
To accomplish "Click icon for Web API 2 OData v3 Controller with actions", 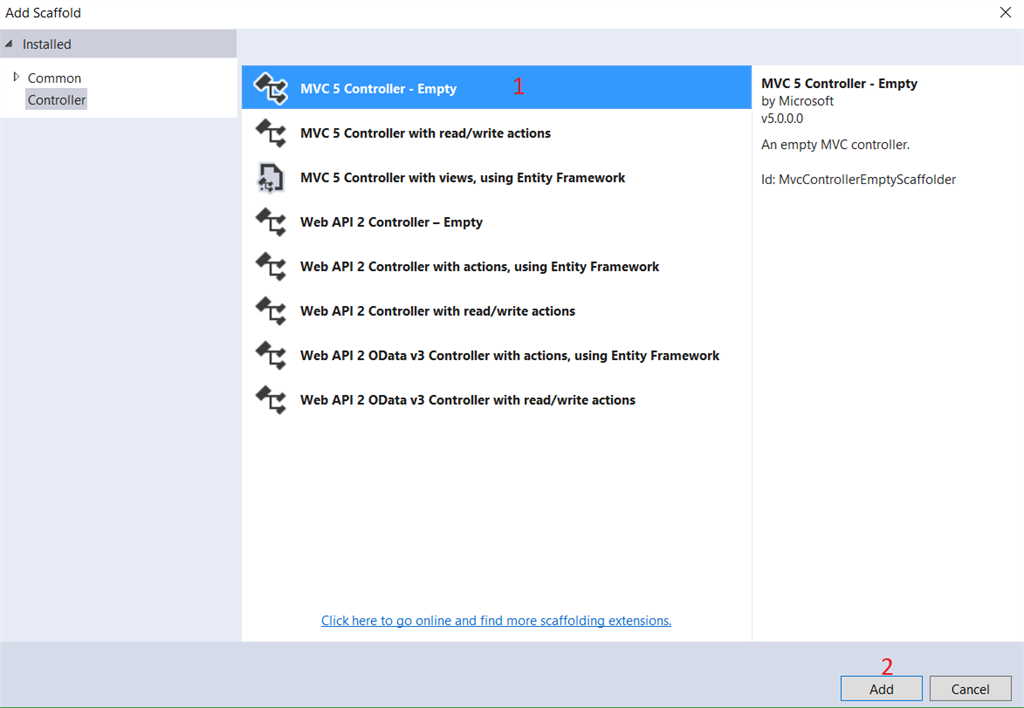I will [x=270, y=355].
